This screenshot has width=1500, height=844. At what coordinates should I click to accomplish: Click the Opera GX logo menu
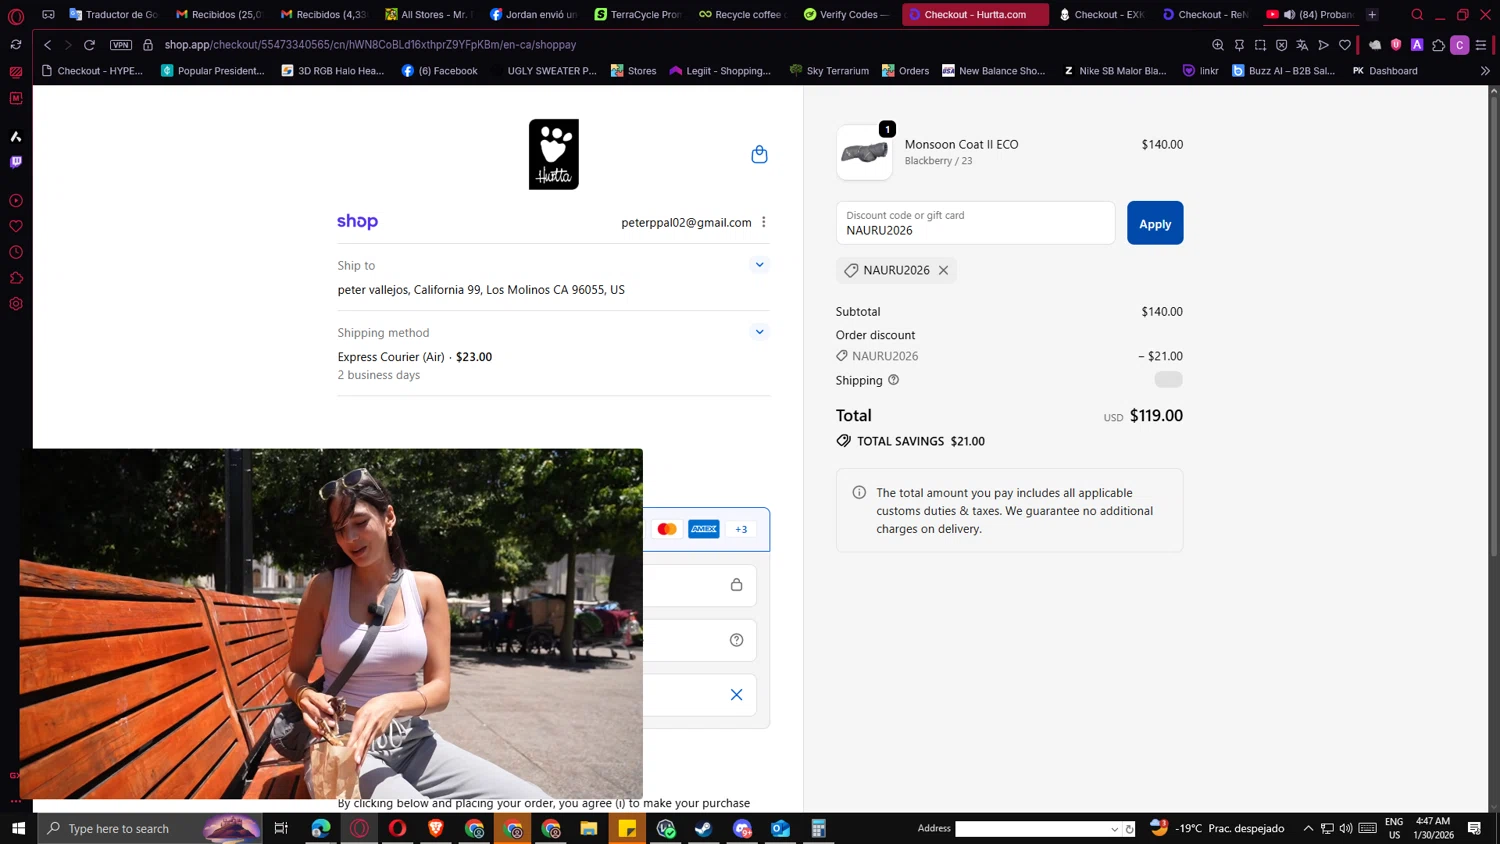(x=16, y=15)
